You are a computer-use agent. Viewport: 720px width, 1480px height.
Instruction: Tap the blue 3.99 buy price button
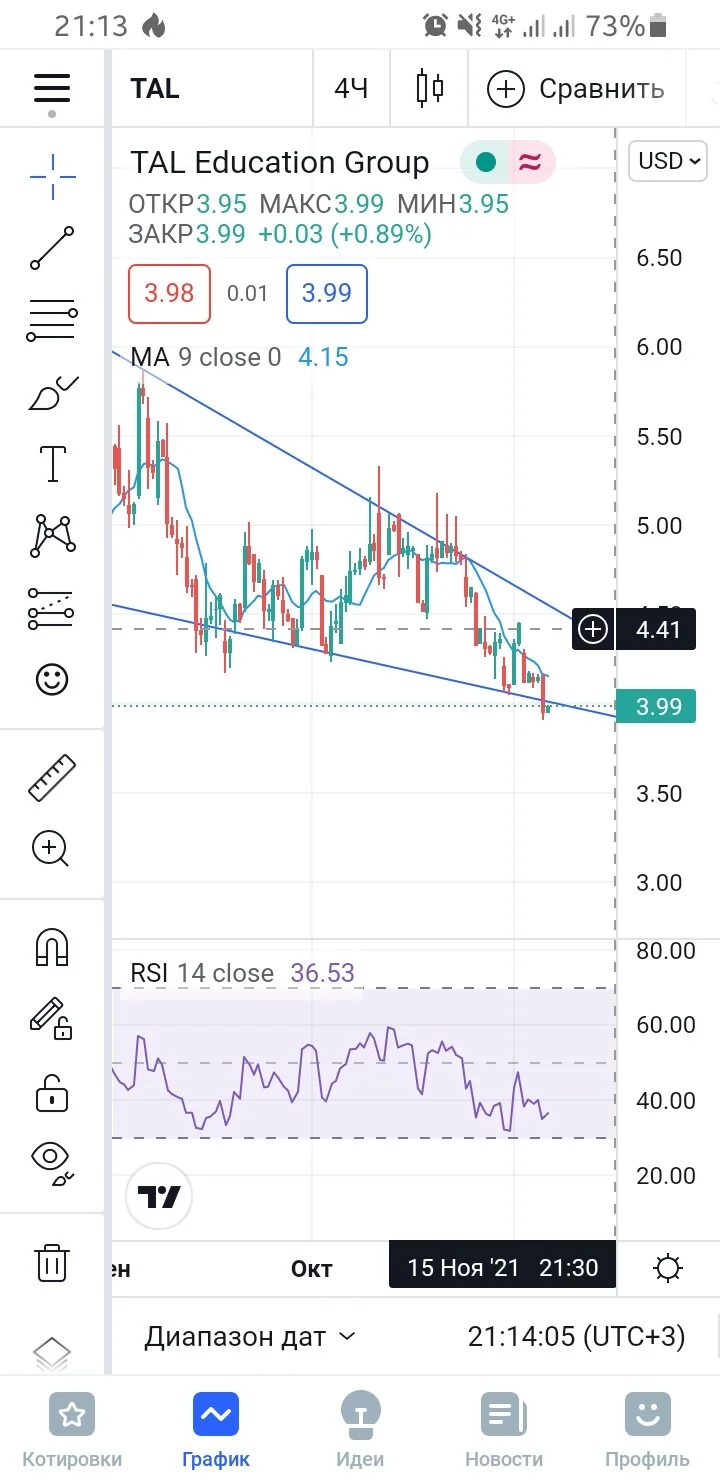pos(326,294)
